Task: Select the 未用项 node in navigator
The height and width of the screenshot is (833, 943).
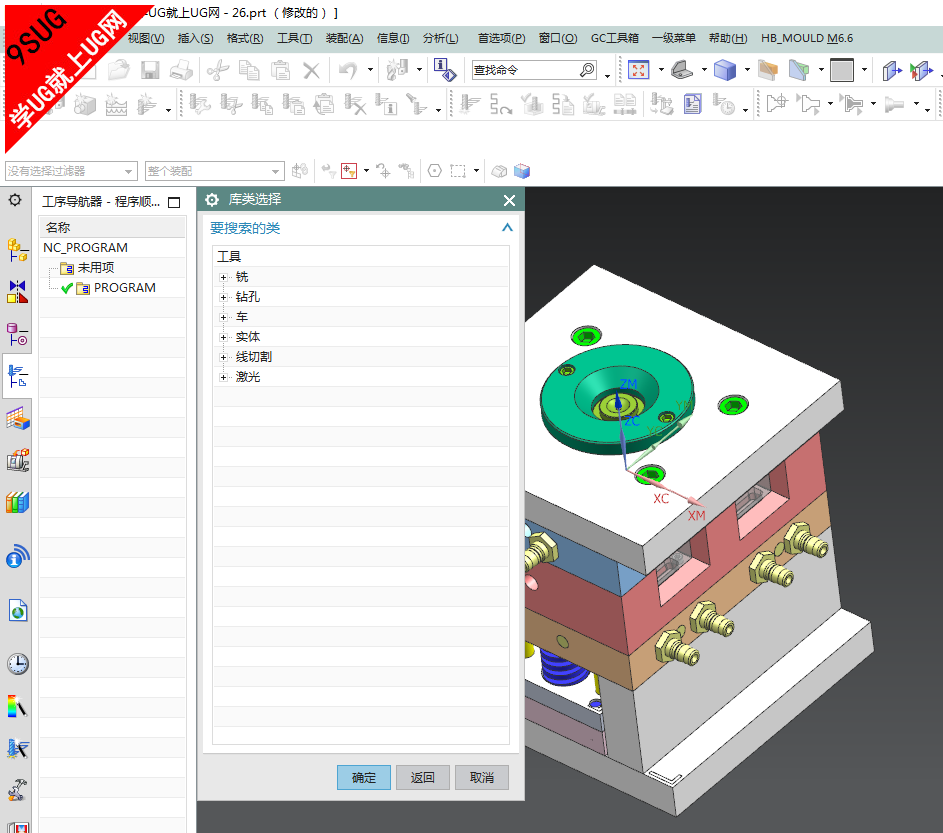Action: pos(96,268)
